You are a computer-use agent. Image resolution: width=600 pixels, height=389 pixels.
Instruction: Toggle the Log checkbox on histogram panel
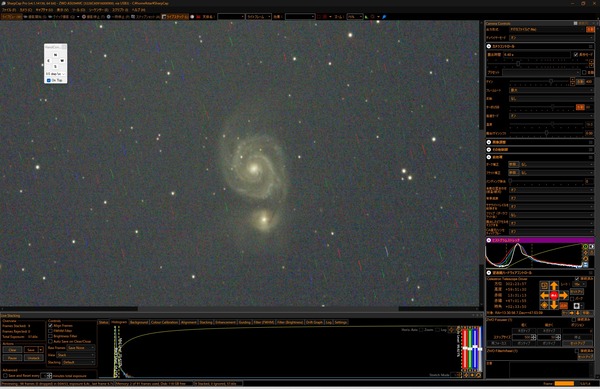point(438,330)
